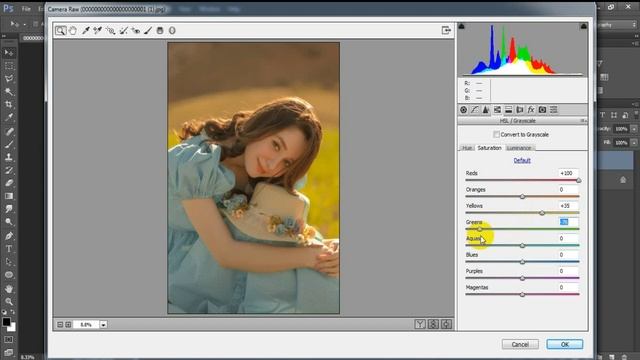Select the Photoshop Type tool behind dialog
640x360 pixels.
point(9,249)
